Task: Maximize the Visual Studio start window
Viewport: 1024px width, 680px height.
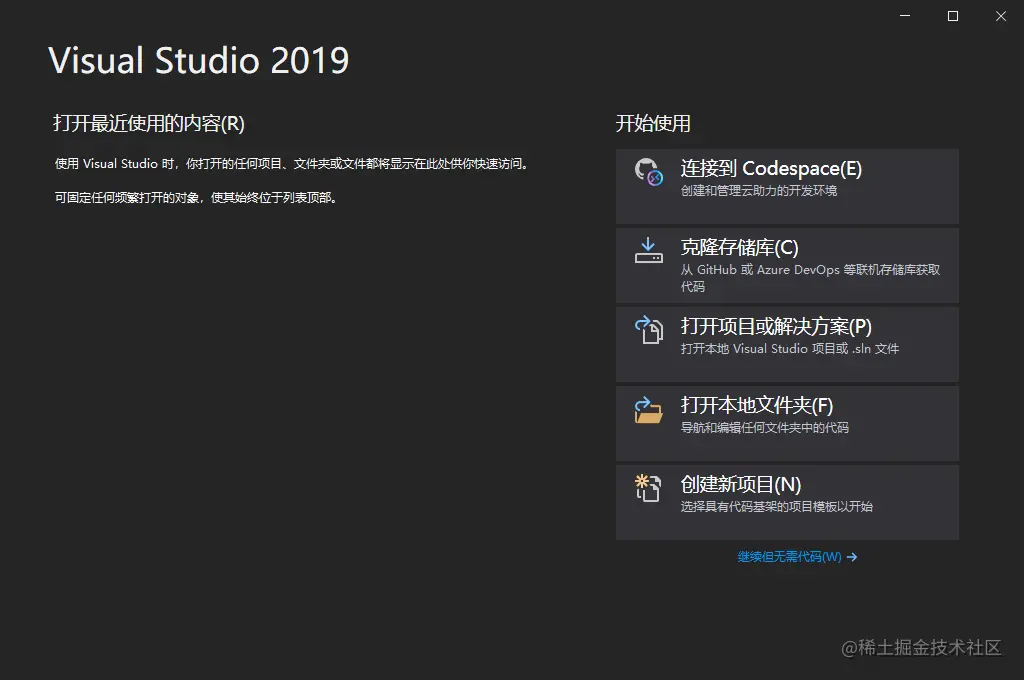Action: coord(953,16)
